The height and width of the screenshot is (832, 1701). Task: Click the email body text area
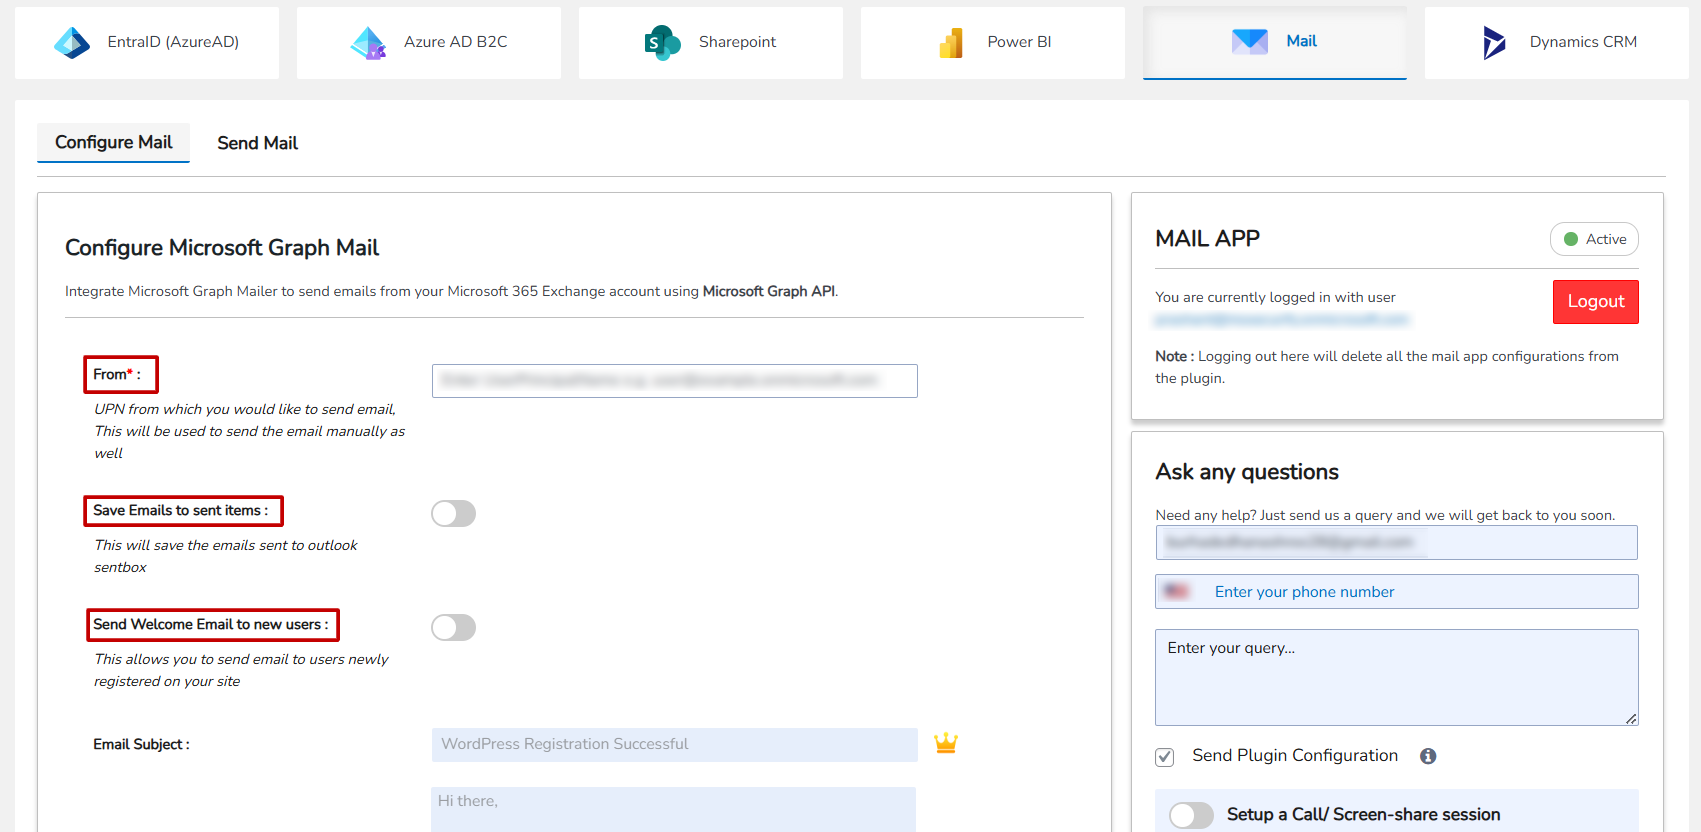tap(673, 809)
